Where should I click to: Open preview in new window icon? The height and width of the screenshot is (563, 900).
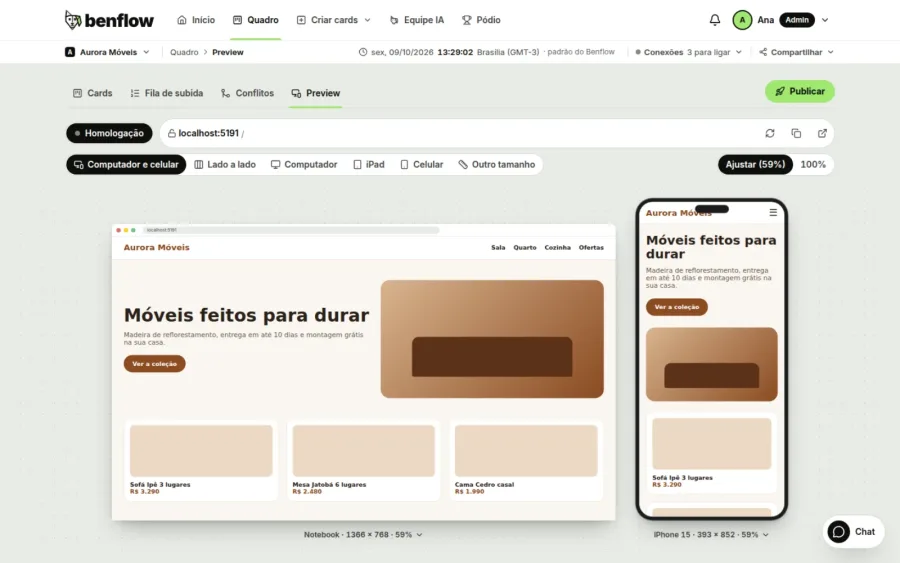click(822, 133)
